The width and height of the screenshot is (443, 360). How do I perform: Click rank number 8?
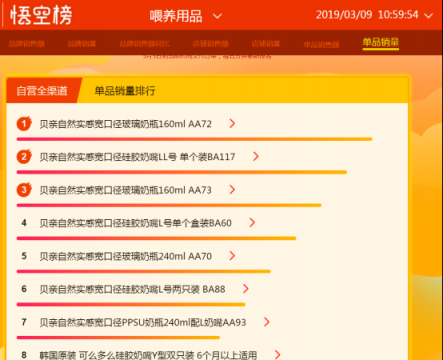24,355
